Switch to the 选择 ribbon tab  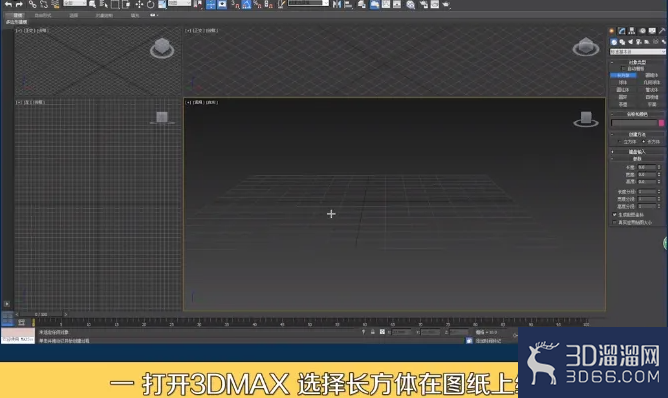tap(74, 15)
